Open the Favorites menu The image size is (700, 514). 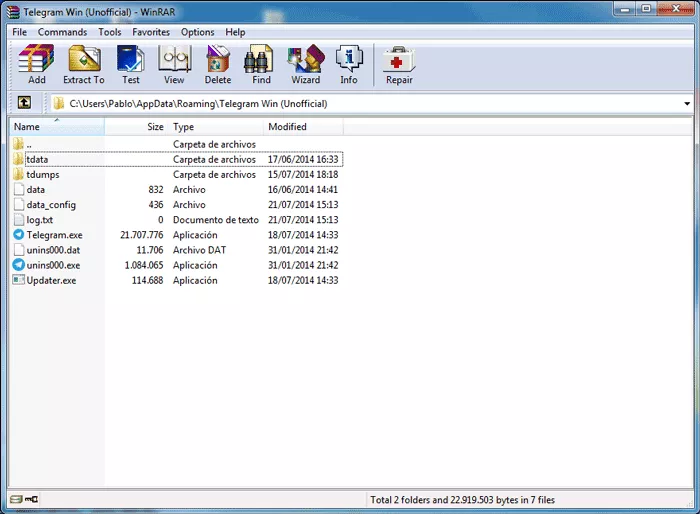click(151, 32)
